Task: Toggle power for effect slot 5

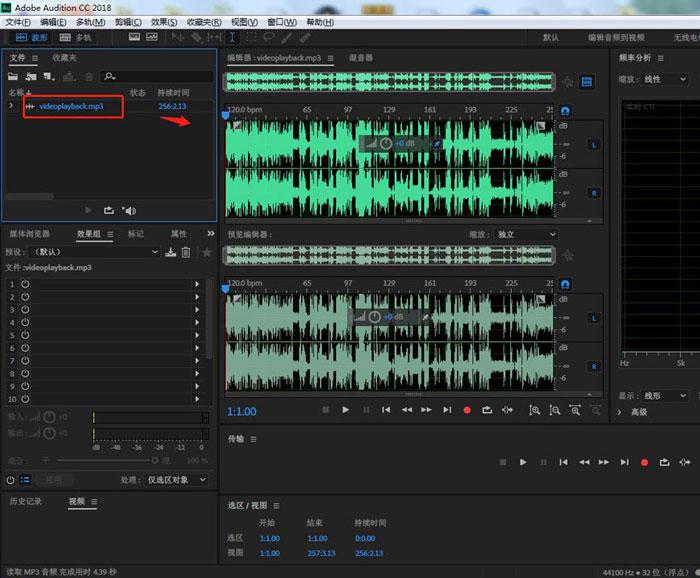Action: point(25,336)
